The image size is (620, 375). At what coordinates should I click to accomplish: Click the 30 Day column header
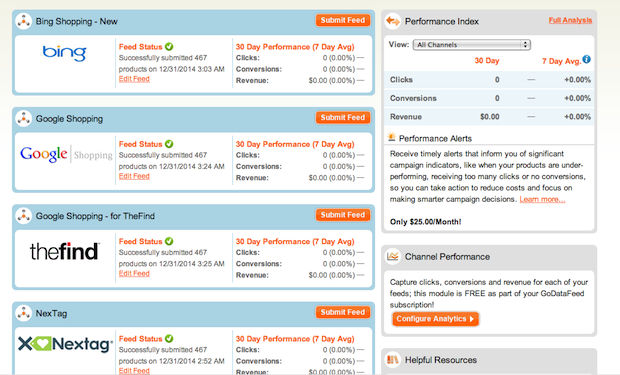487,61
